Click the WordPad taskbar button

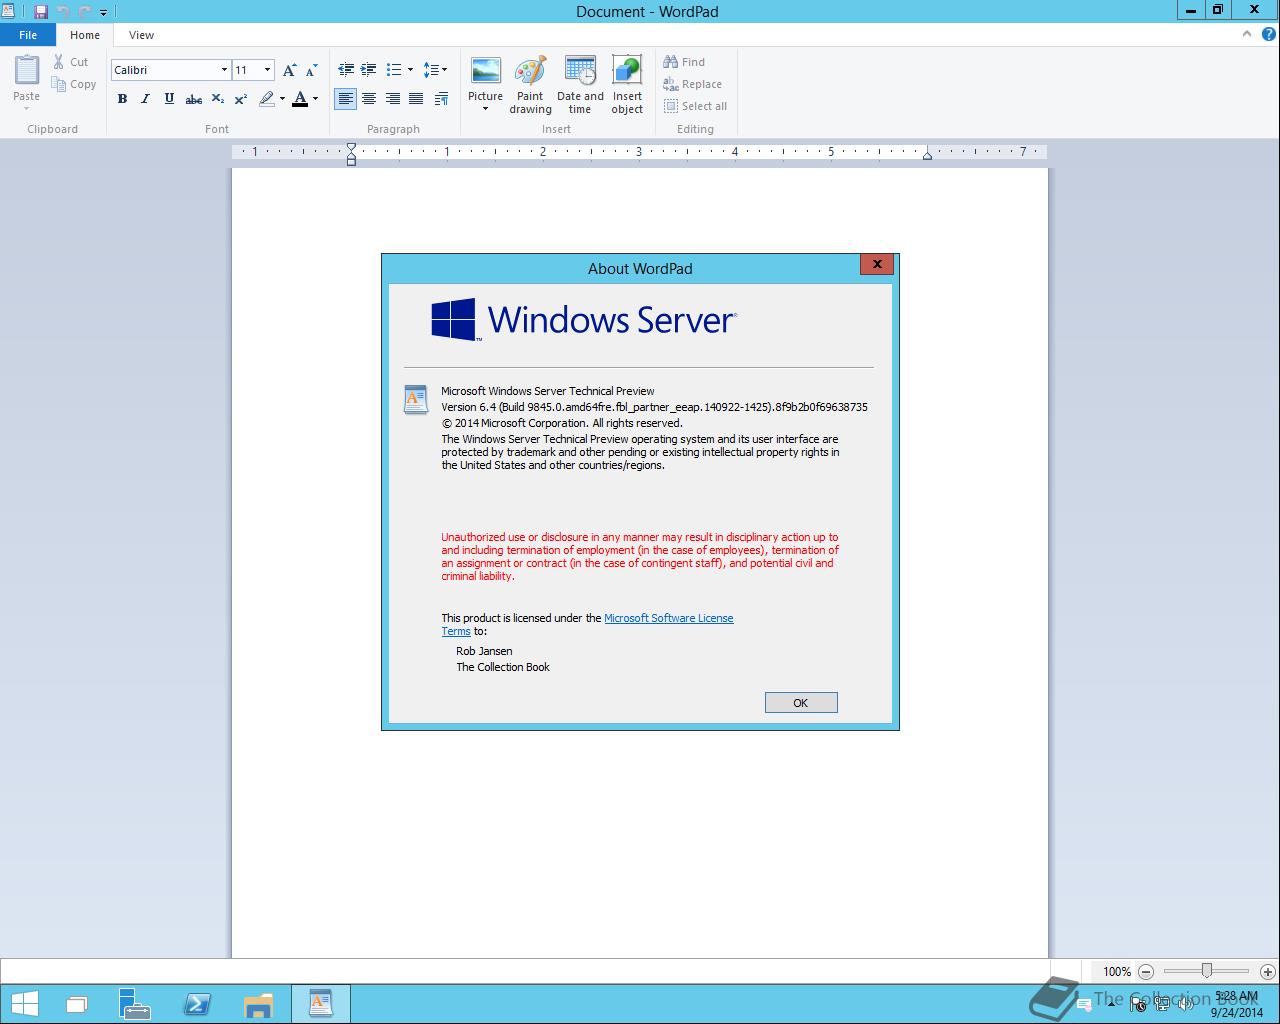(x=321, y=1004)
